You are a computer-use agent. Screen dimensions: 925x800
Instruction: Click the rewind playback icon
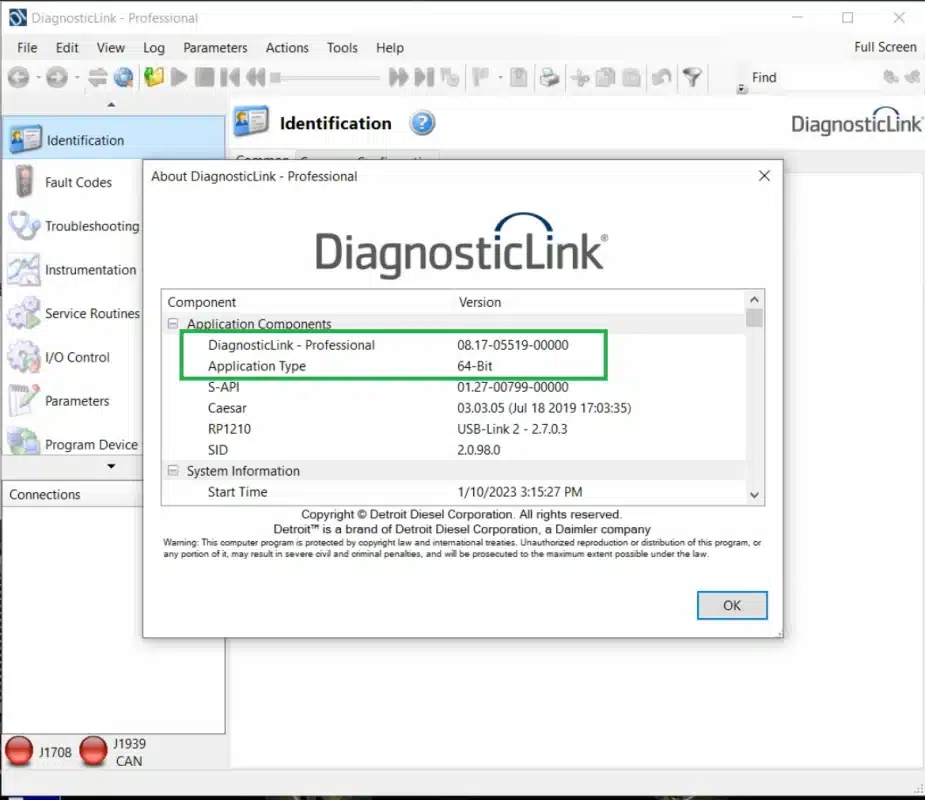[x=255, y=77]
